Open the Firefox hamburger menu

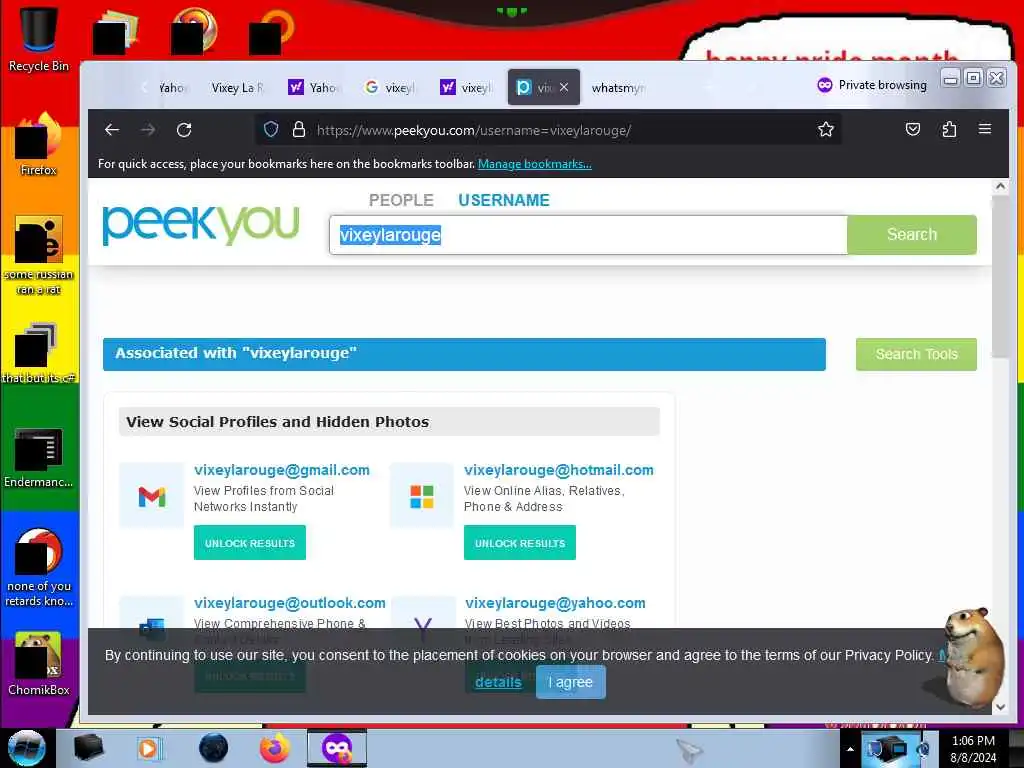click(x=985, y=129)
